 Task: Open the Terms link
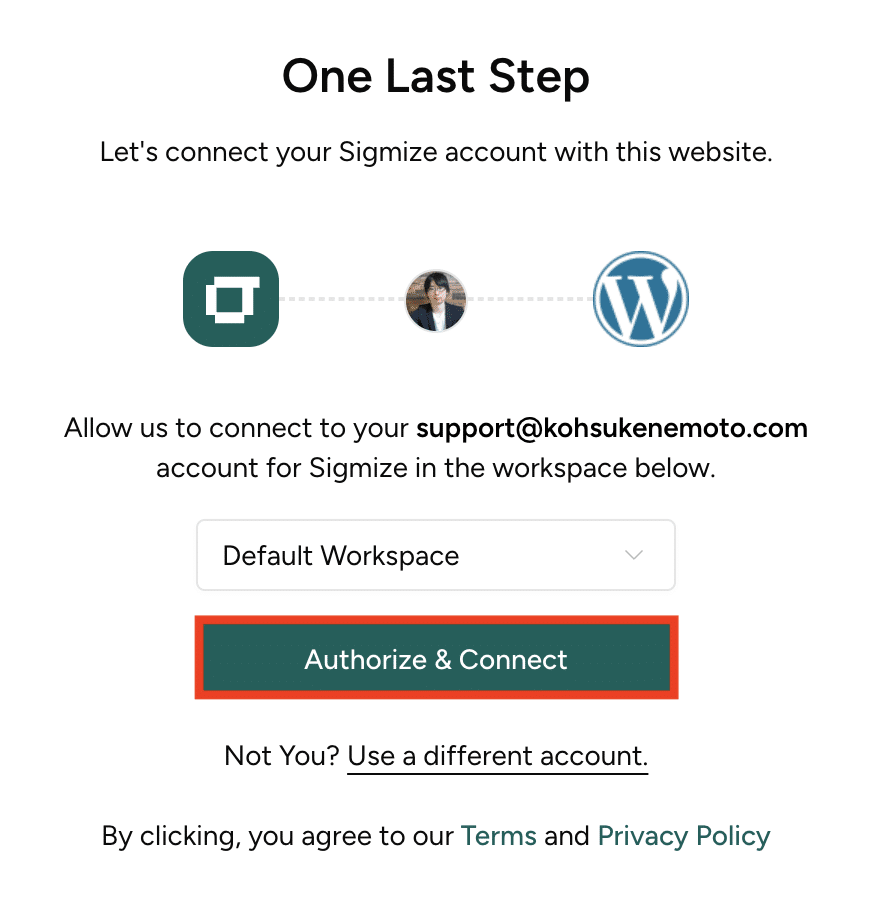(x=498, y=836)
